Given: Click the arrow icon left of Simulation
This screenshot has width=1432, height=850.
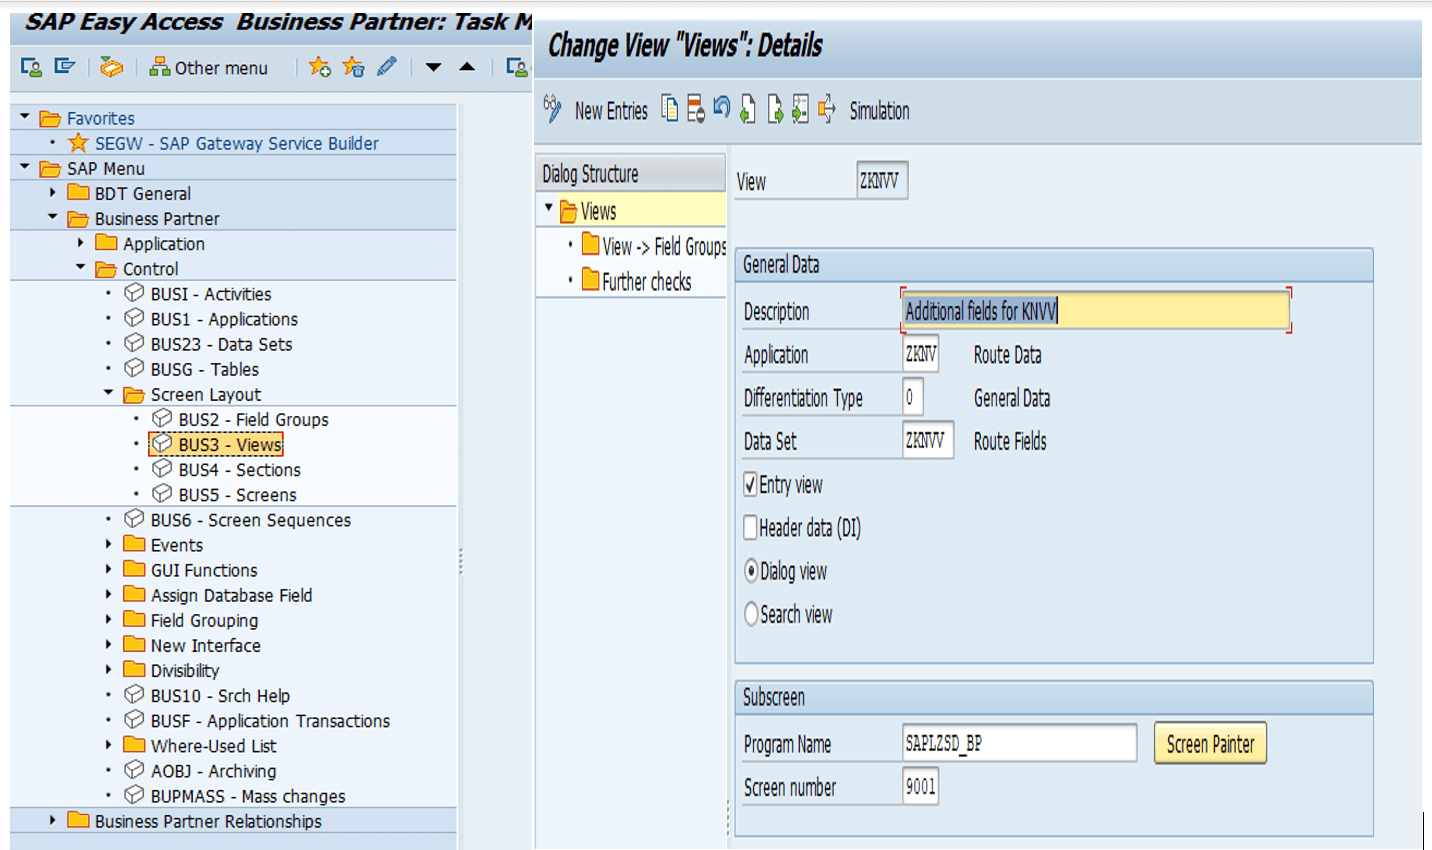Looking at the screenshot, I should coord(827,109).
